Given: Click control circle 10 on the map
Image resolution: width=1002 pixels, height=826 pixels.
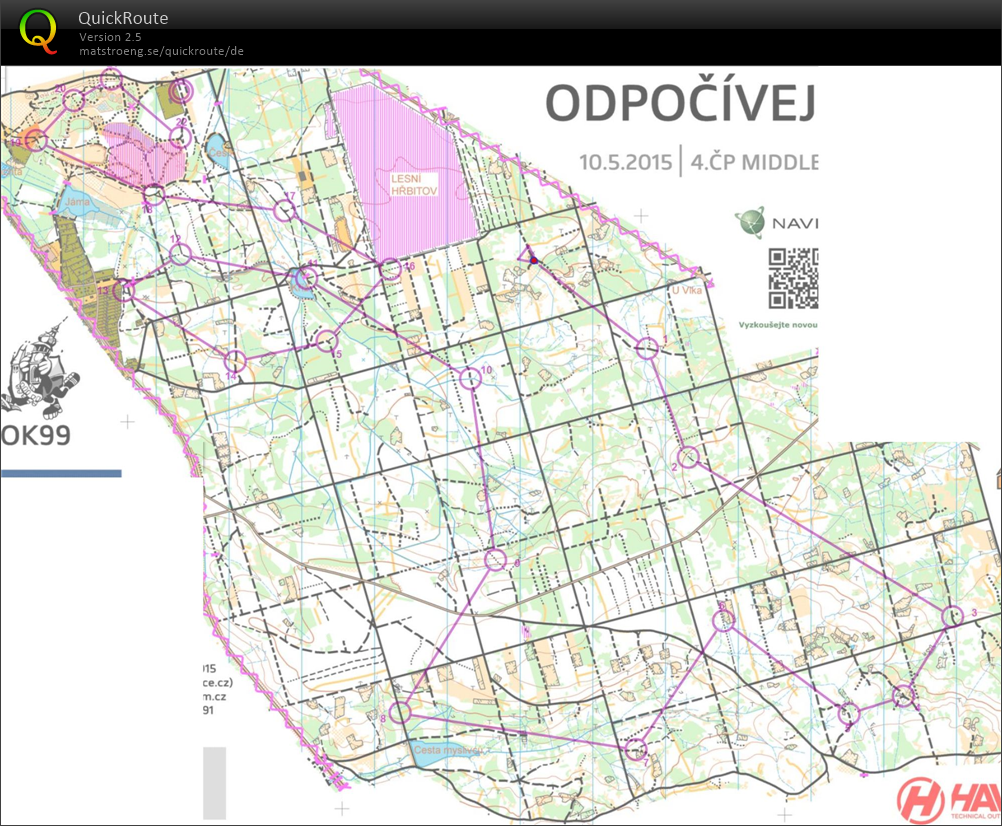Looking at the screenshot, I should 470,378.
